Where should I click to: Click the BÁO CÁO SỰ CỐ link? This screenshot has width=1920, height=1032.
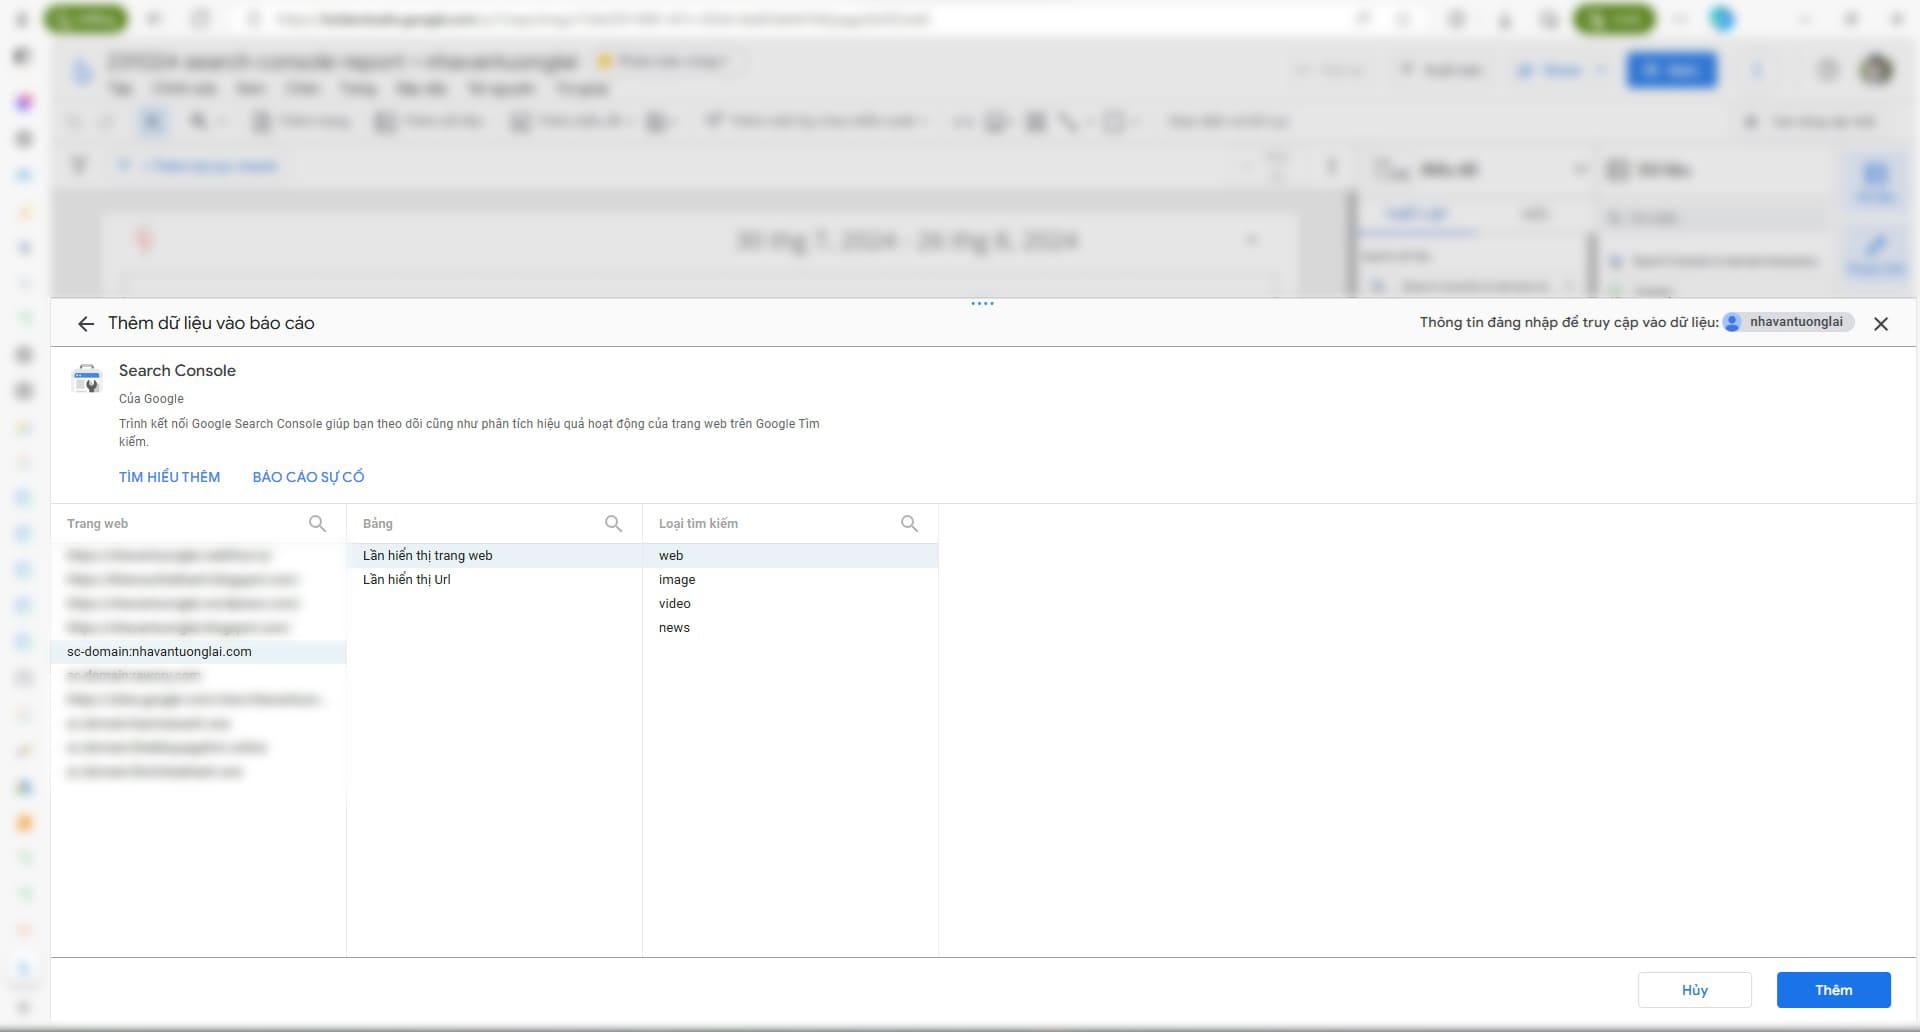pyautogui.click(x=308, y=477)
